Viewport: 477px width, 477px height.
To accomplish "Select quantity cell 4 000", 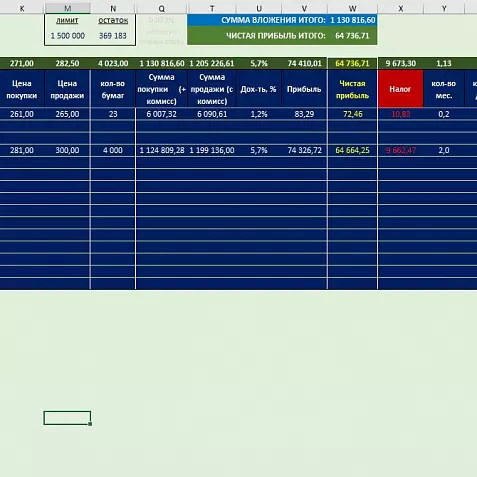I will tap(113, 150).
